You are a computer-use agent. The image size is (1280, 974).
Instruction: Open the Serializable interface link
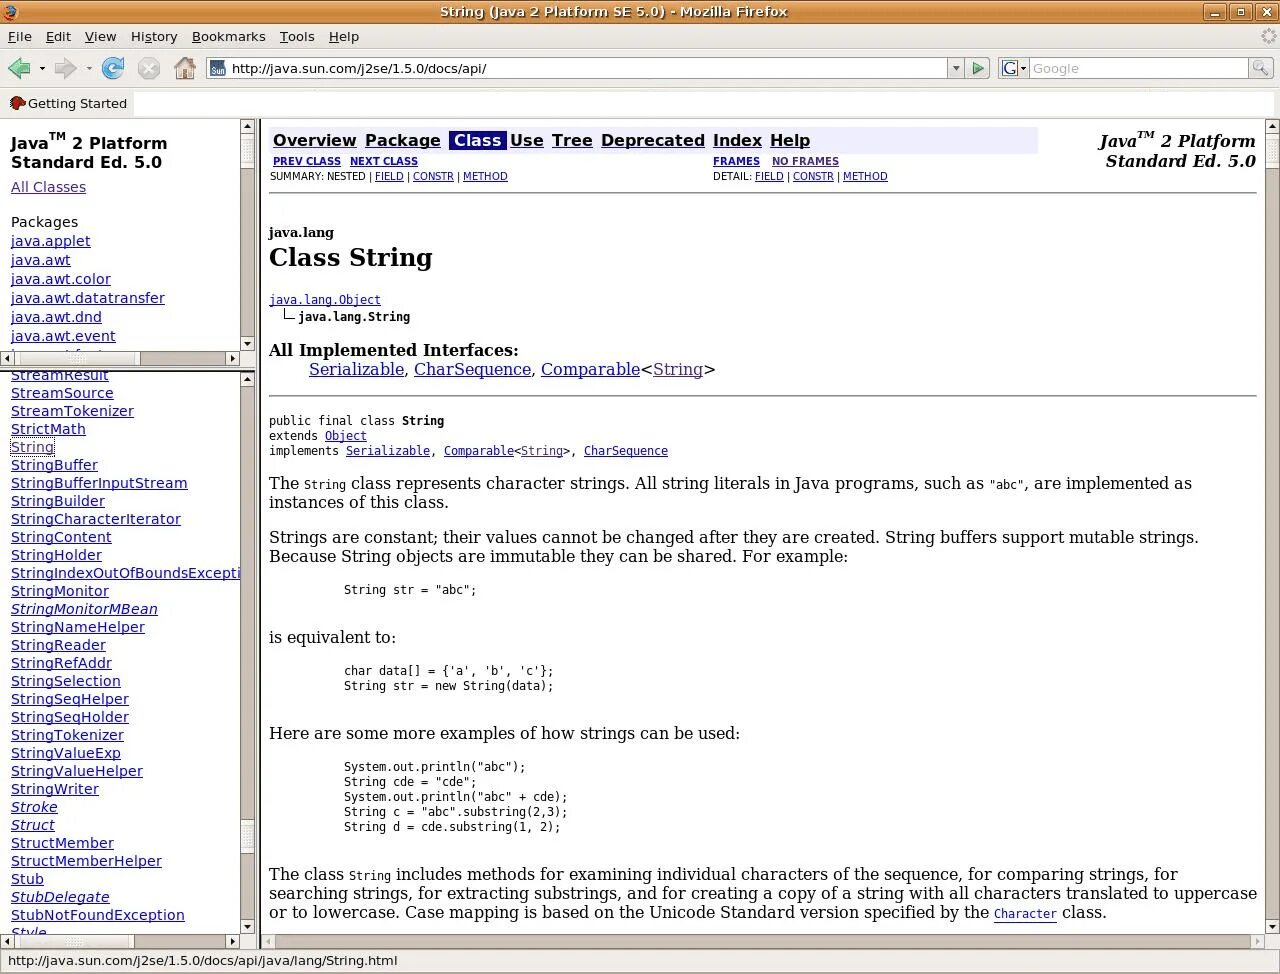point(356,369)
